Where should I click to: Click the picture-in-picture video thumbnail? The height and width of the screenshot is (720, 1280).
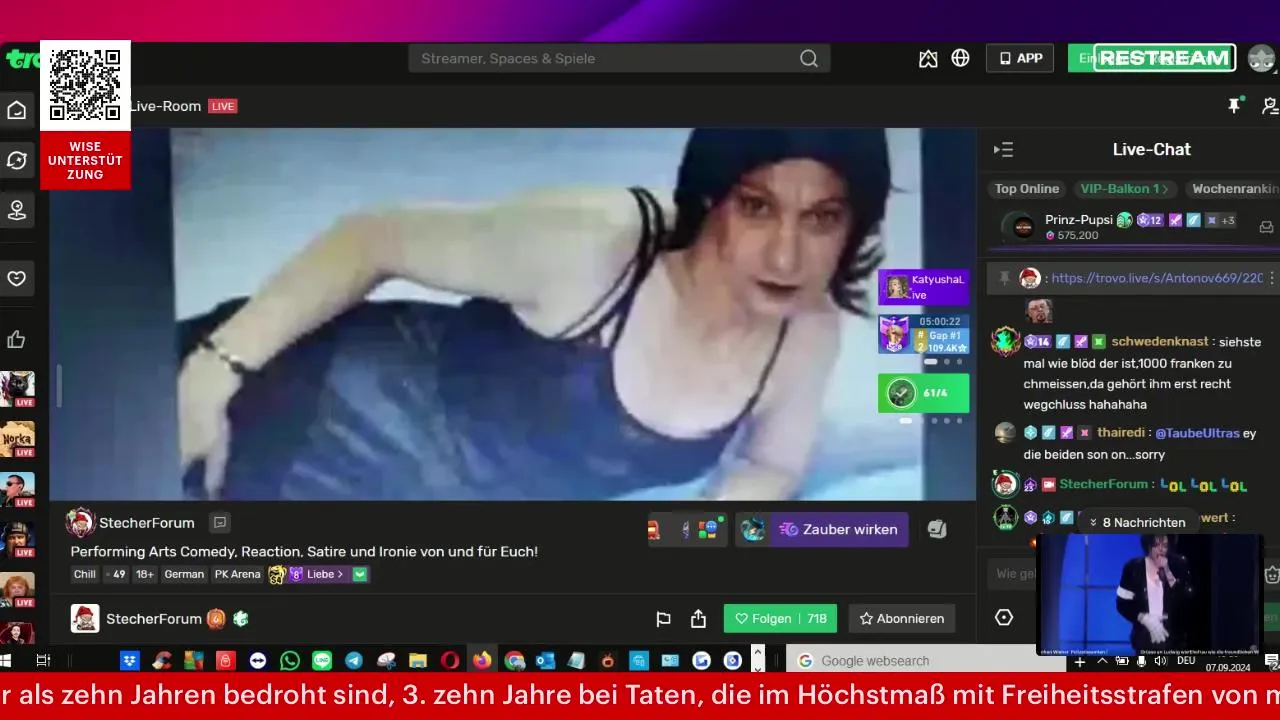click(x=1149, y=594)
